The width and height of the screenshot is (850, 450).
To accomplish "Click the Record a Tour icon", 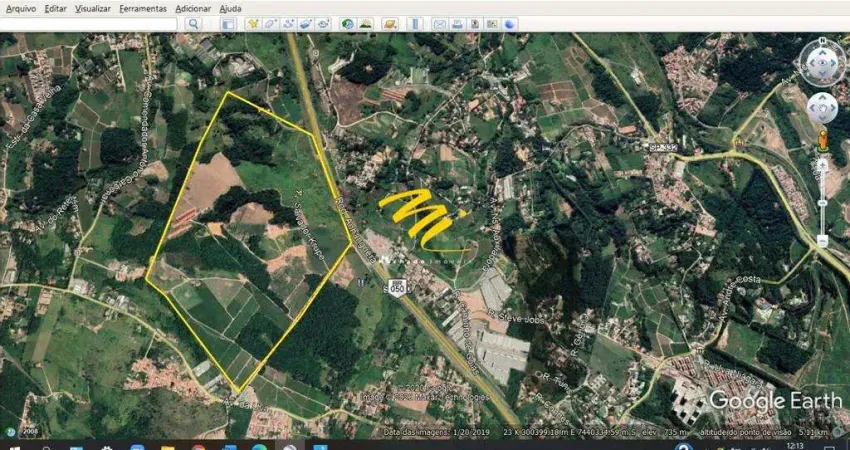I will click(x=324, y=24).
